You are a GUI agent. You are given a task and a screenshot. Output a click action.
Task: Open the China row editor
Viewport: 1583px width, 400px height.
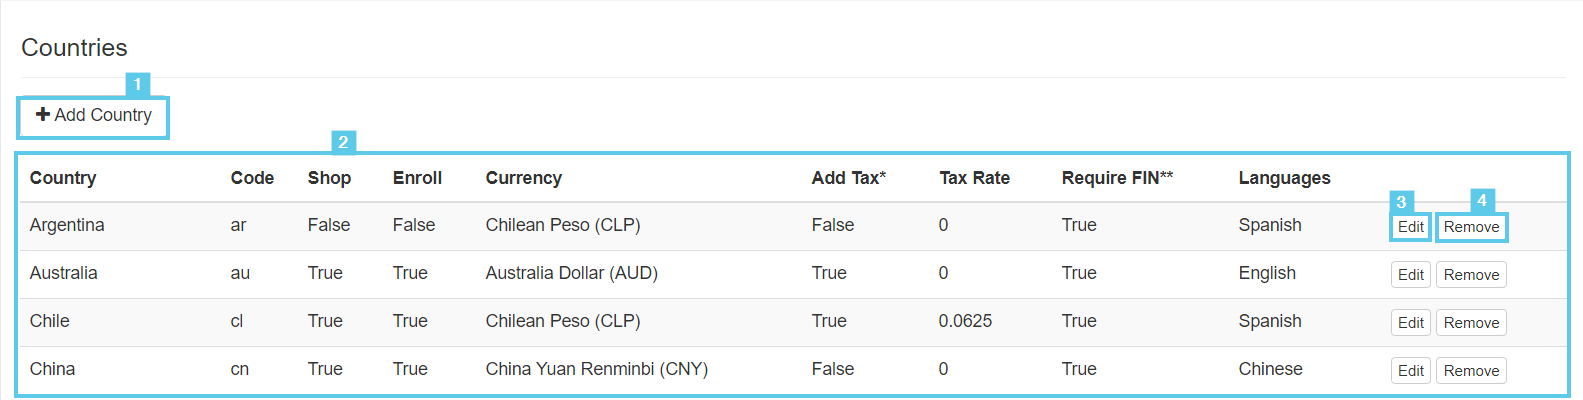[1410, 371]
